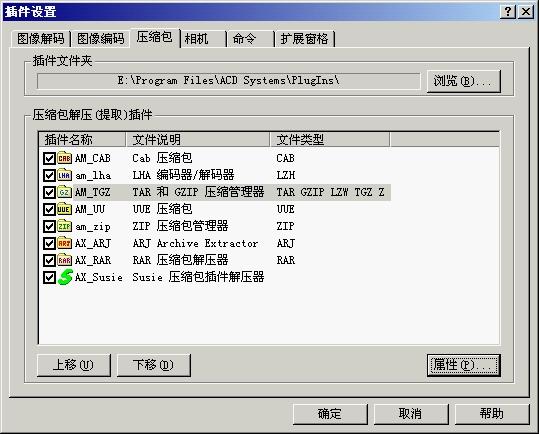Select the AM_UU plugin name
Image resolution: width=539 pixels, height=434 pixels.
[90, 209]
